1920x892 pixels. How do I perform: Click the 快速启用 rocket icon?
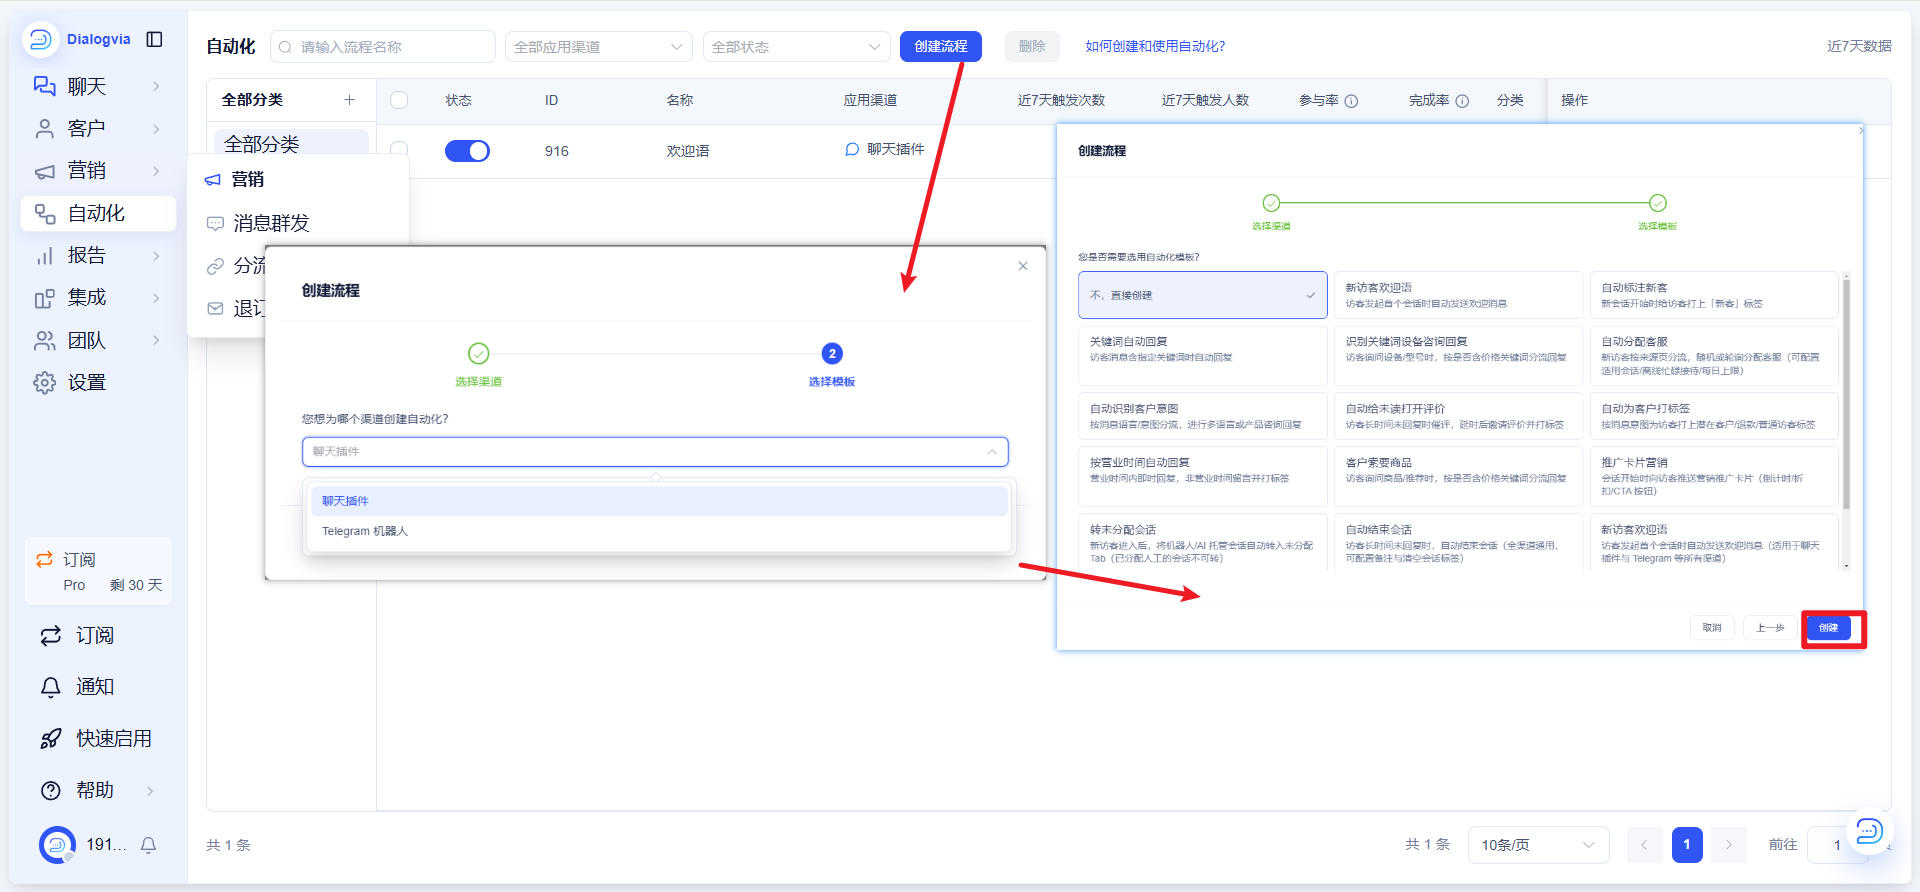point(51,739)
